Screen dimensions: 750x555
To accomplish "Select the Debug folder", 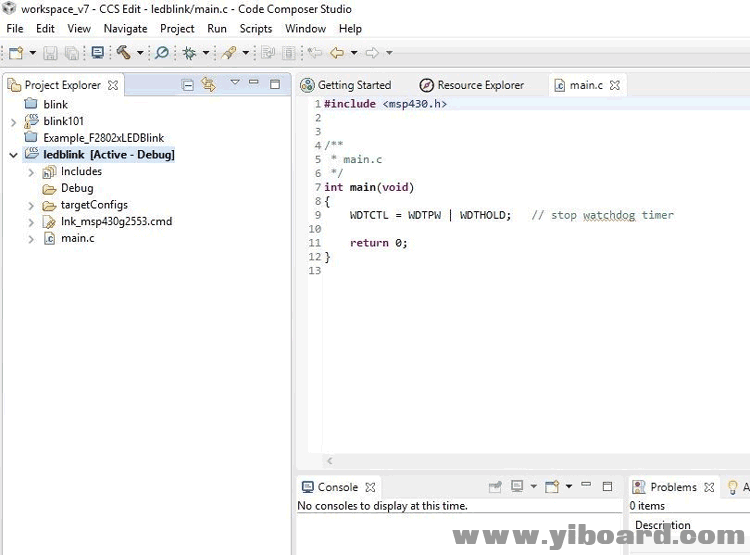I will coord(68,188).
